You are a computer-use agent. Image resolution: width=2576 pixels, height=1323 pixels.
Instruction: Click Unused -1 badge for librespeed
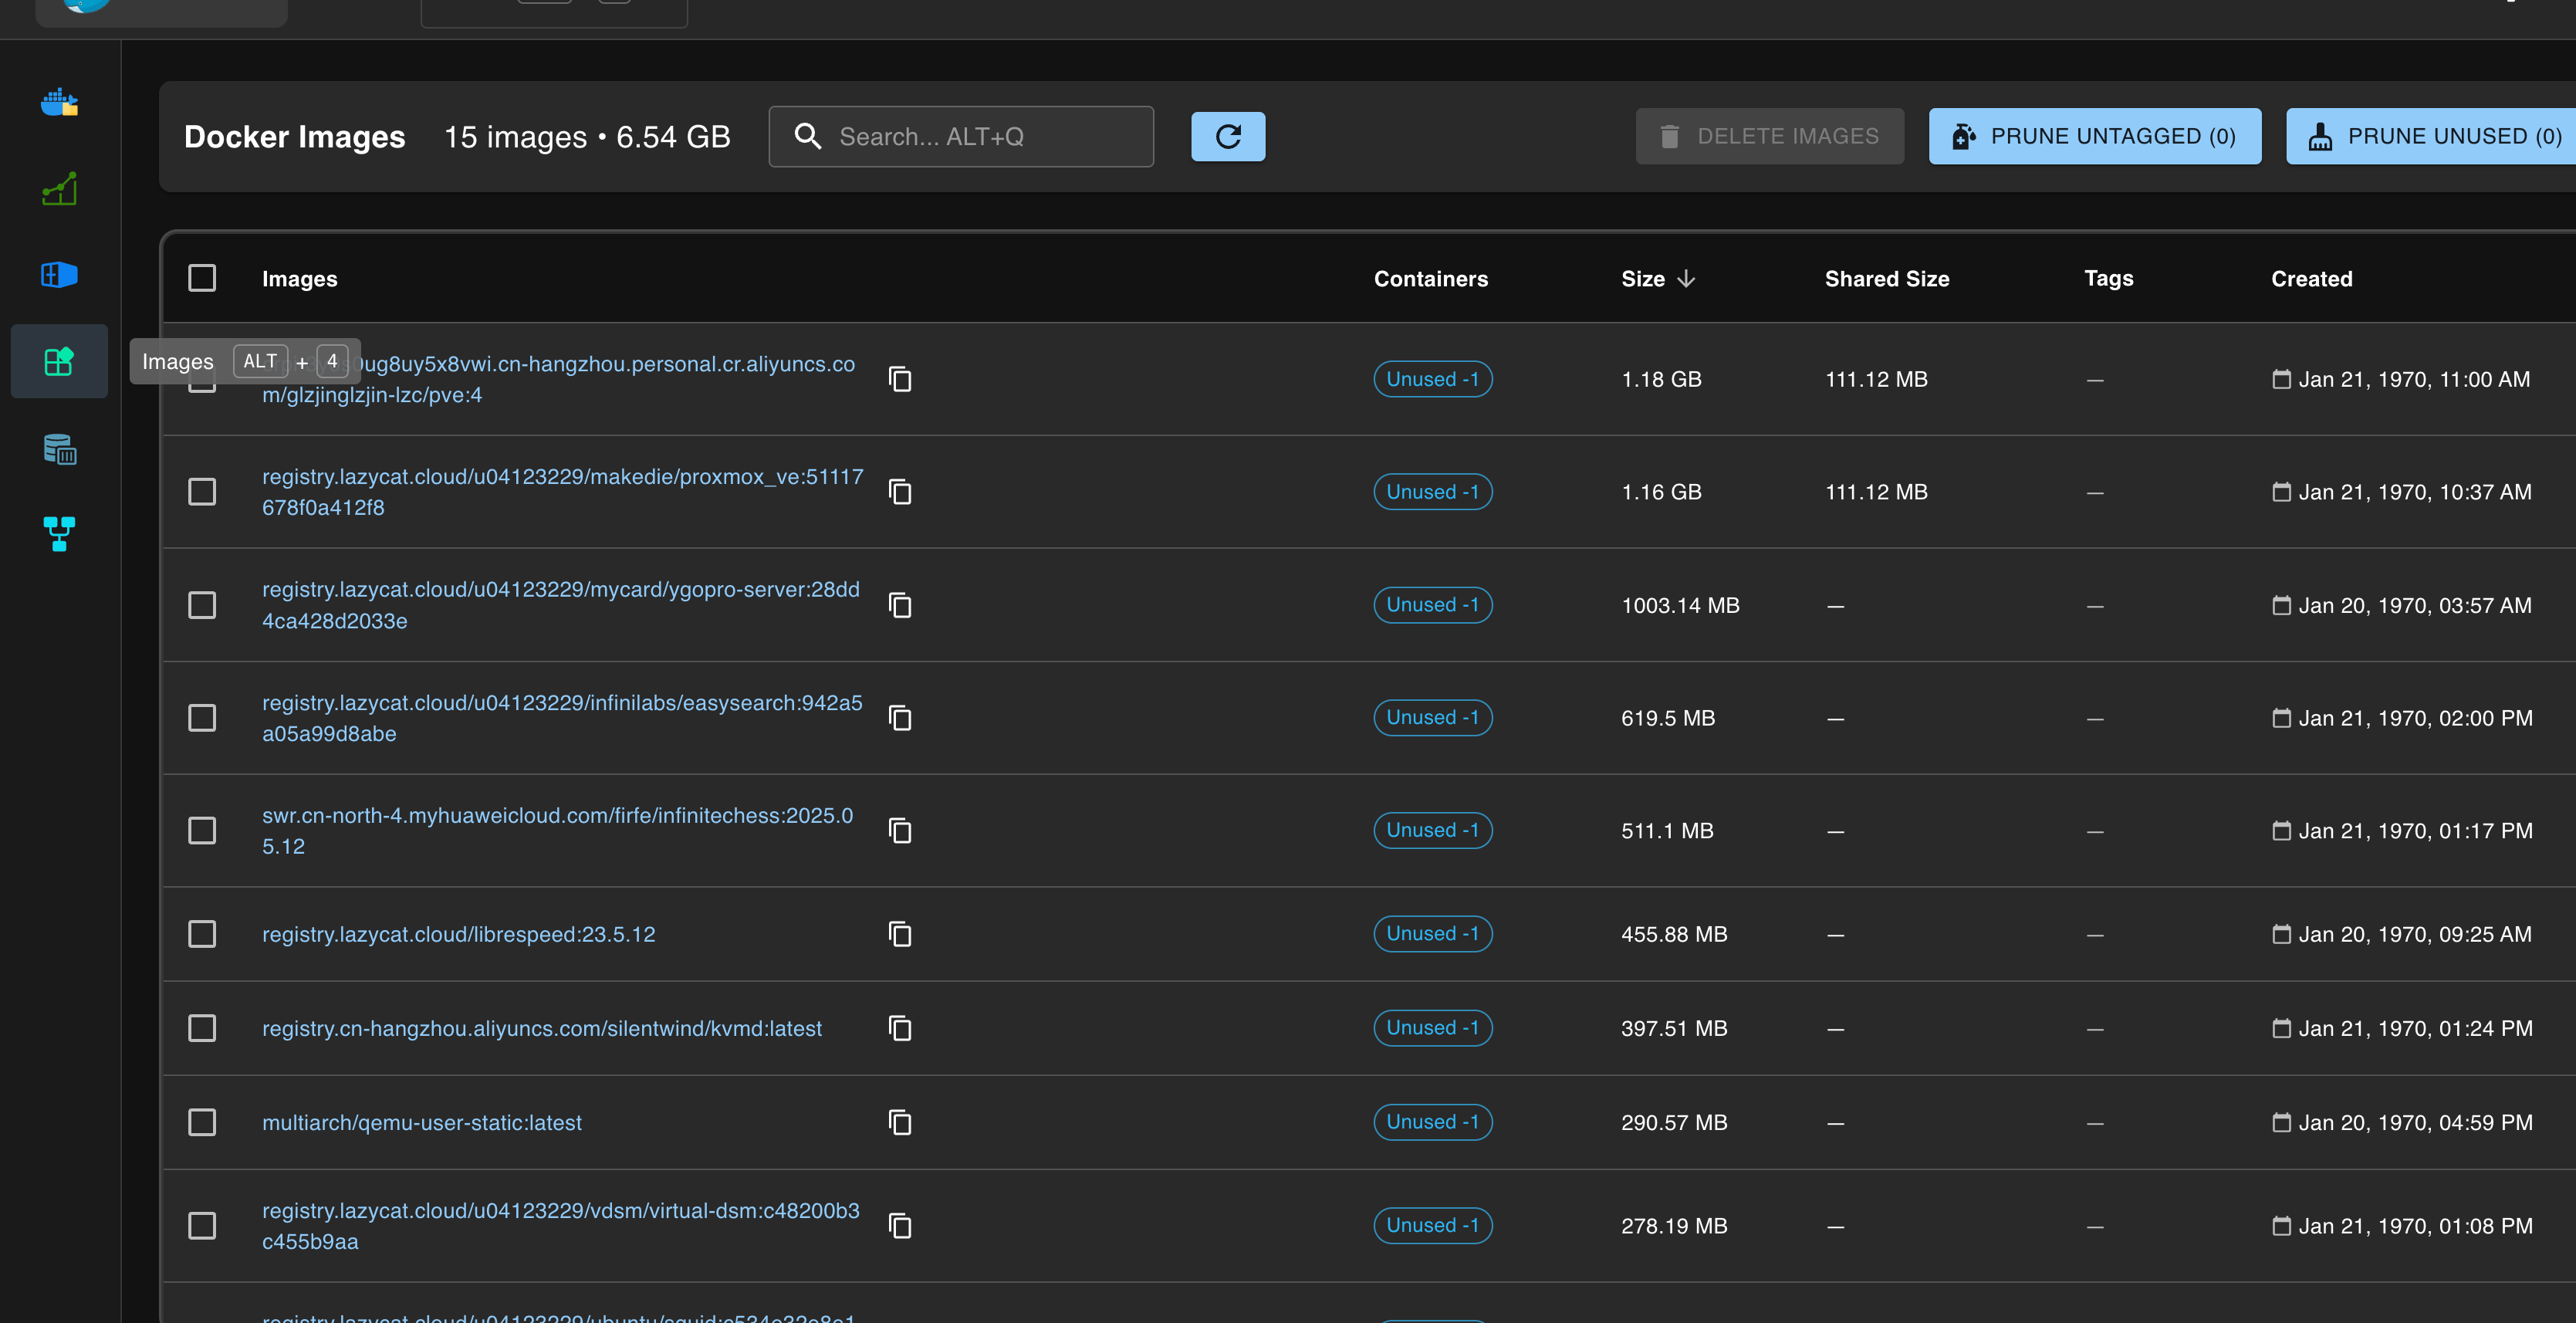[x=1433, y=934]
